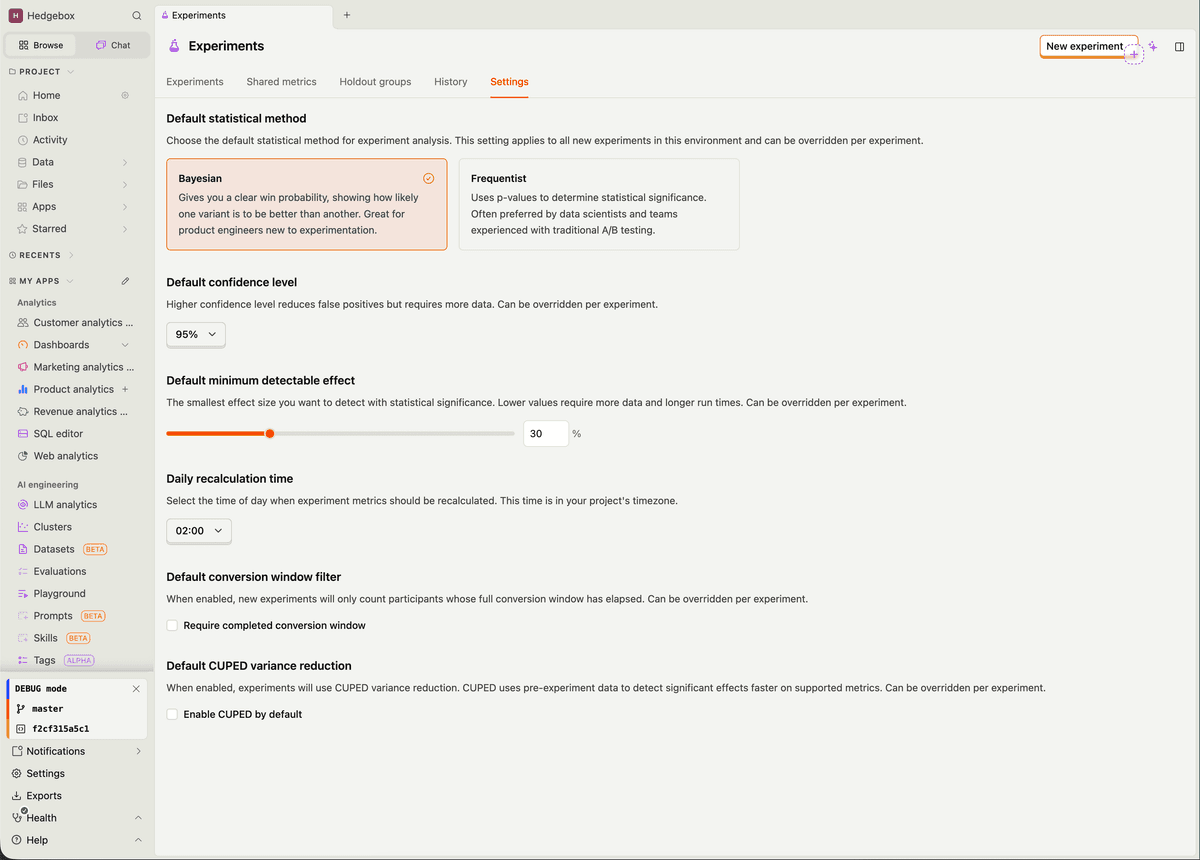Expand the Files row chevron

click(125, 184)
